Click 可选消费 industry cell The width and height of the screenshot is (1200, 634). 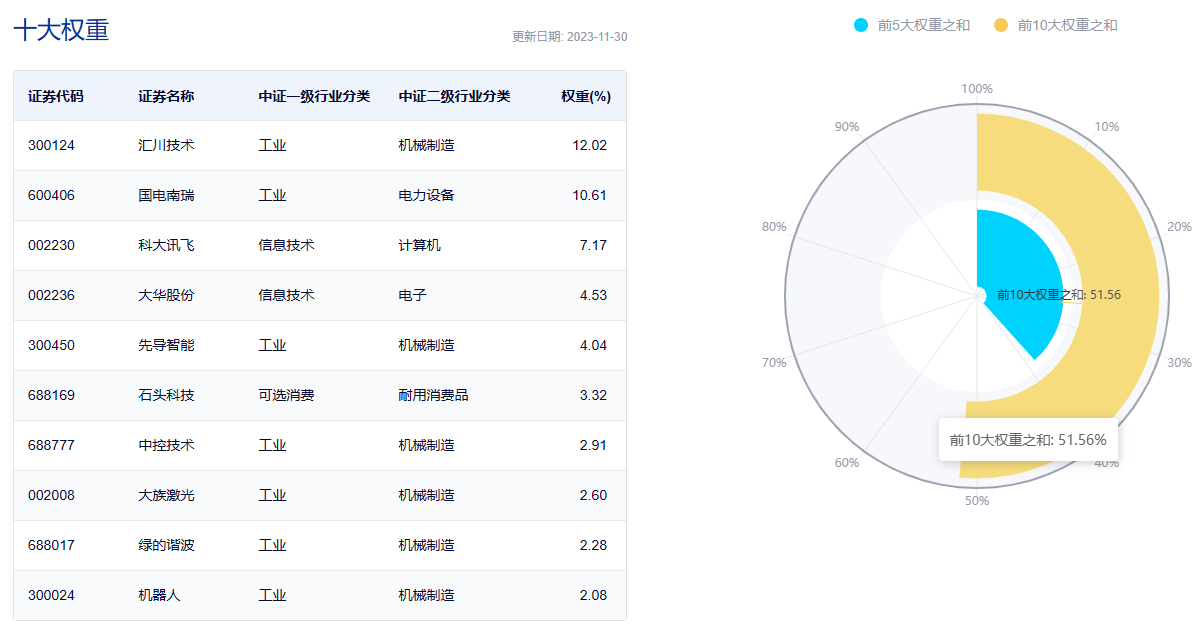coord(286,395)
